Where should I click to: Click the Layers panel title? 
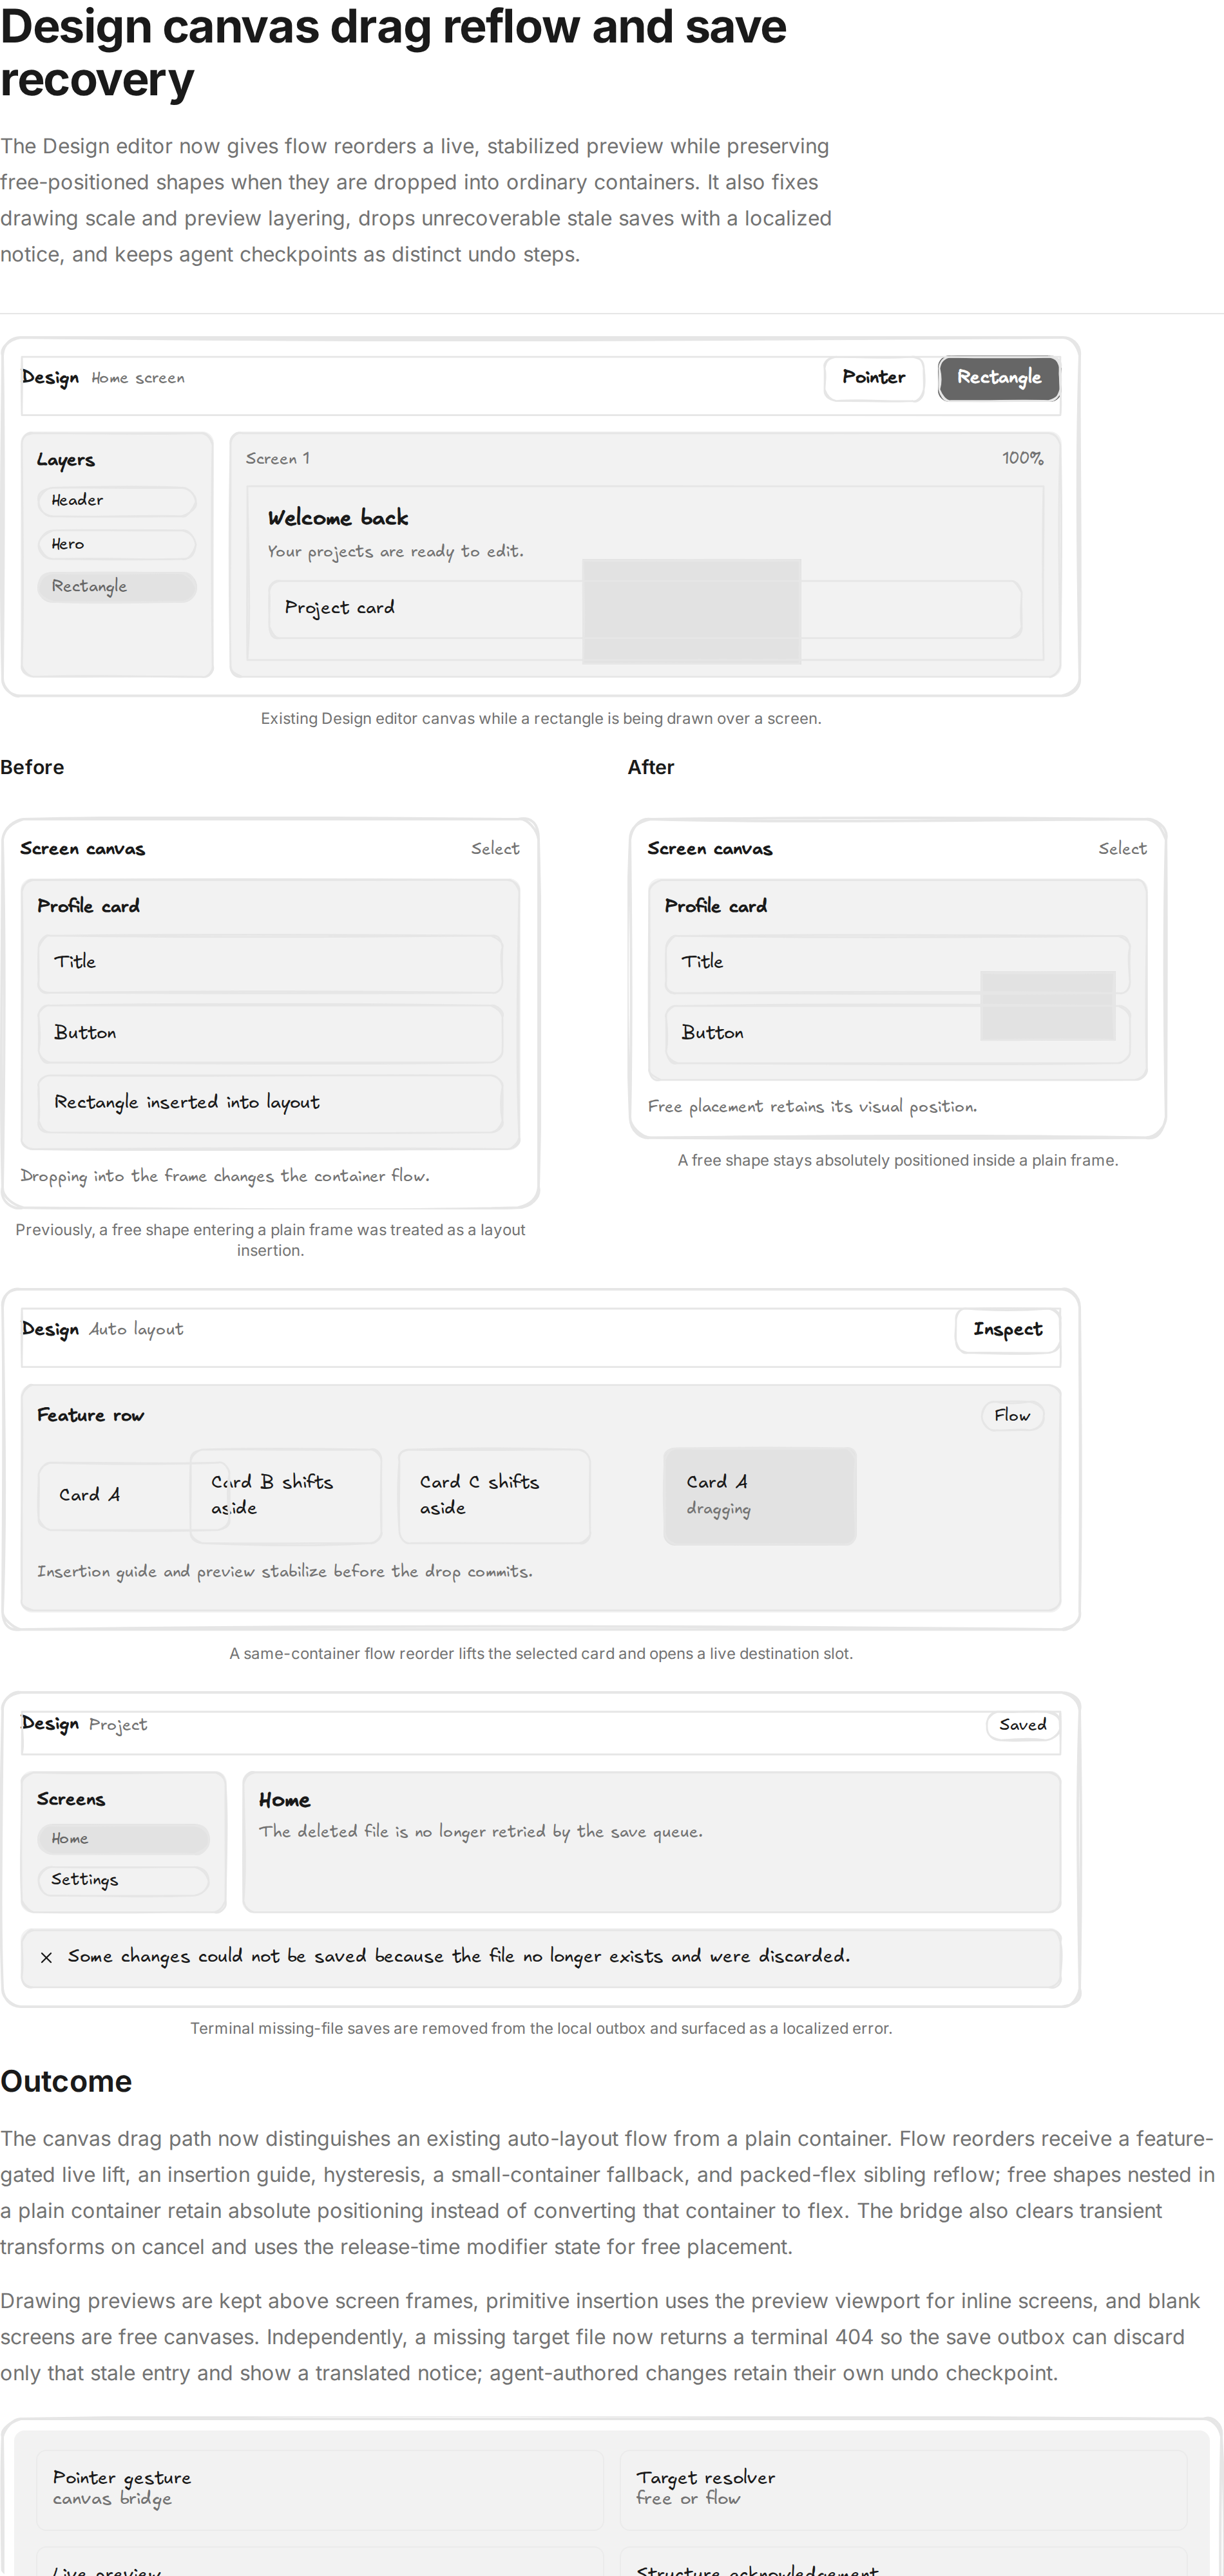(x=66, y=460)
